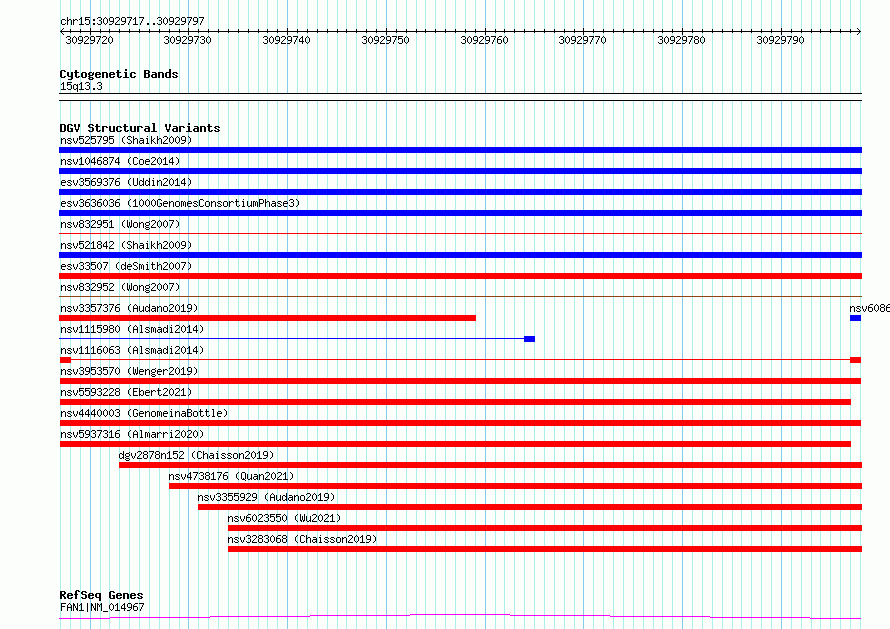
Task: Click the red bar for nsv4738176
Action: [x=515, y=486]
